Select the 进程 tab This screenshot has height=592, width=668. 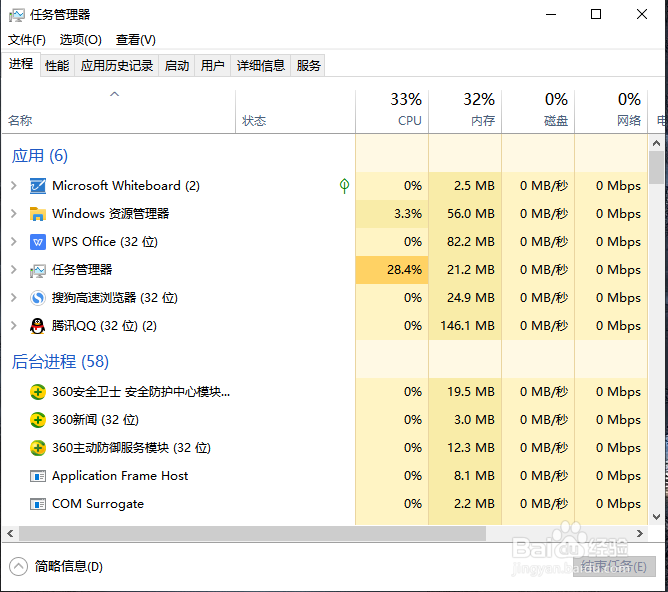(21, 64)
